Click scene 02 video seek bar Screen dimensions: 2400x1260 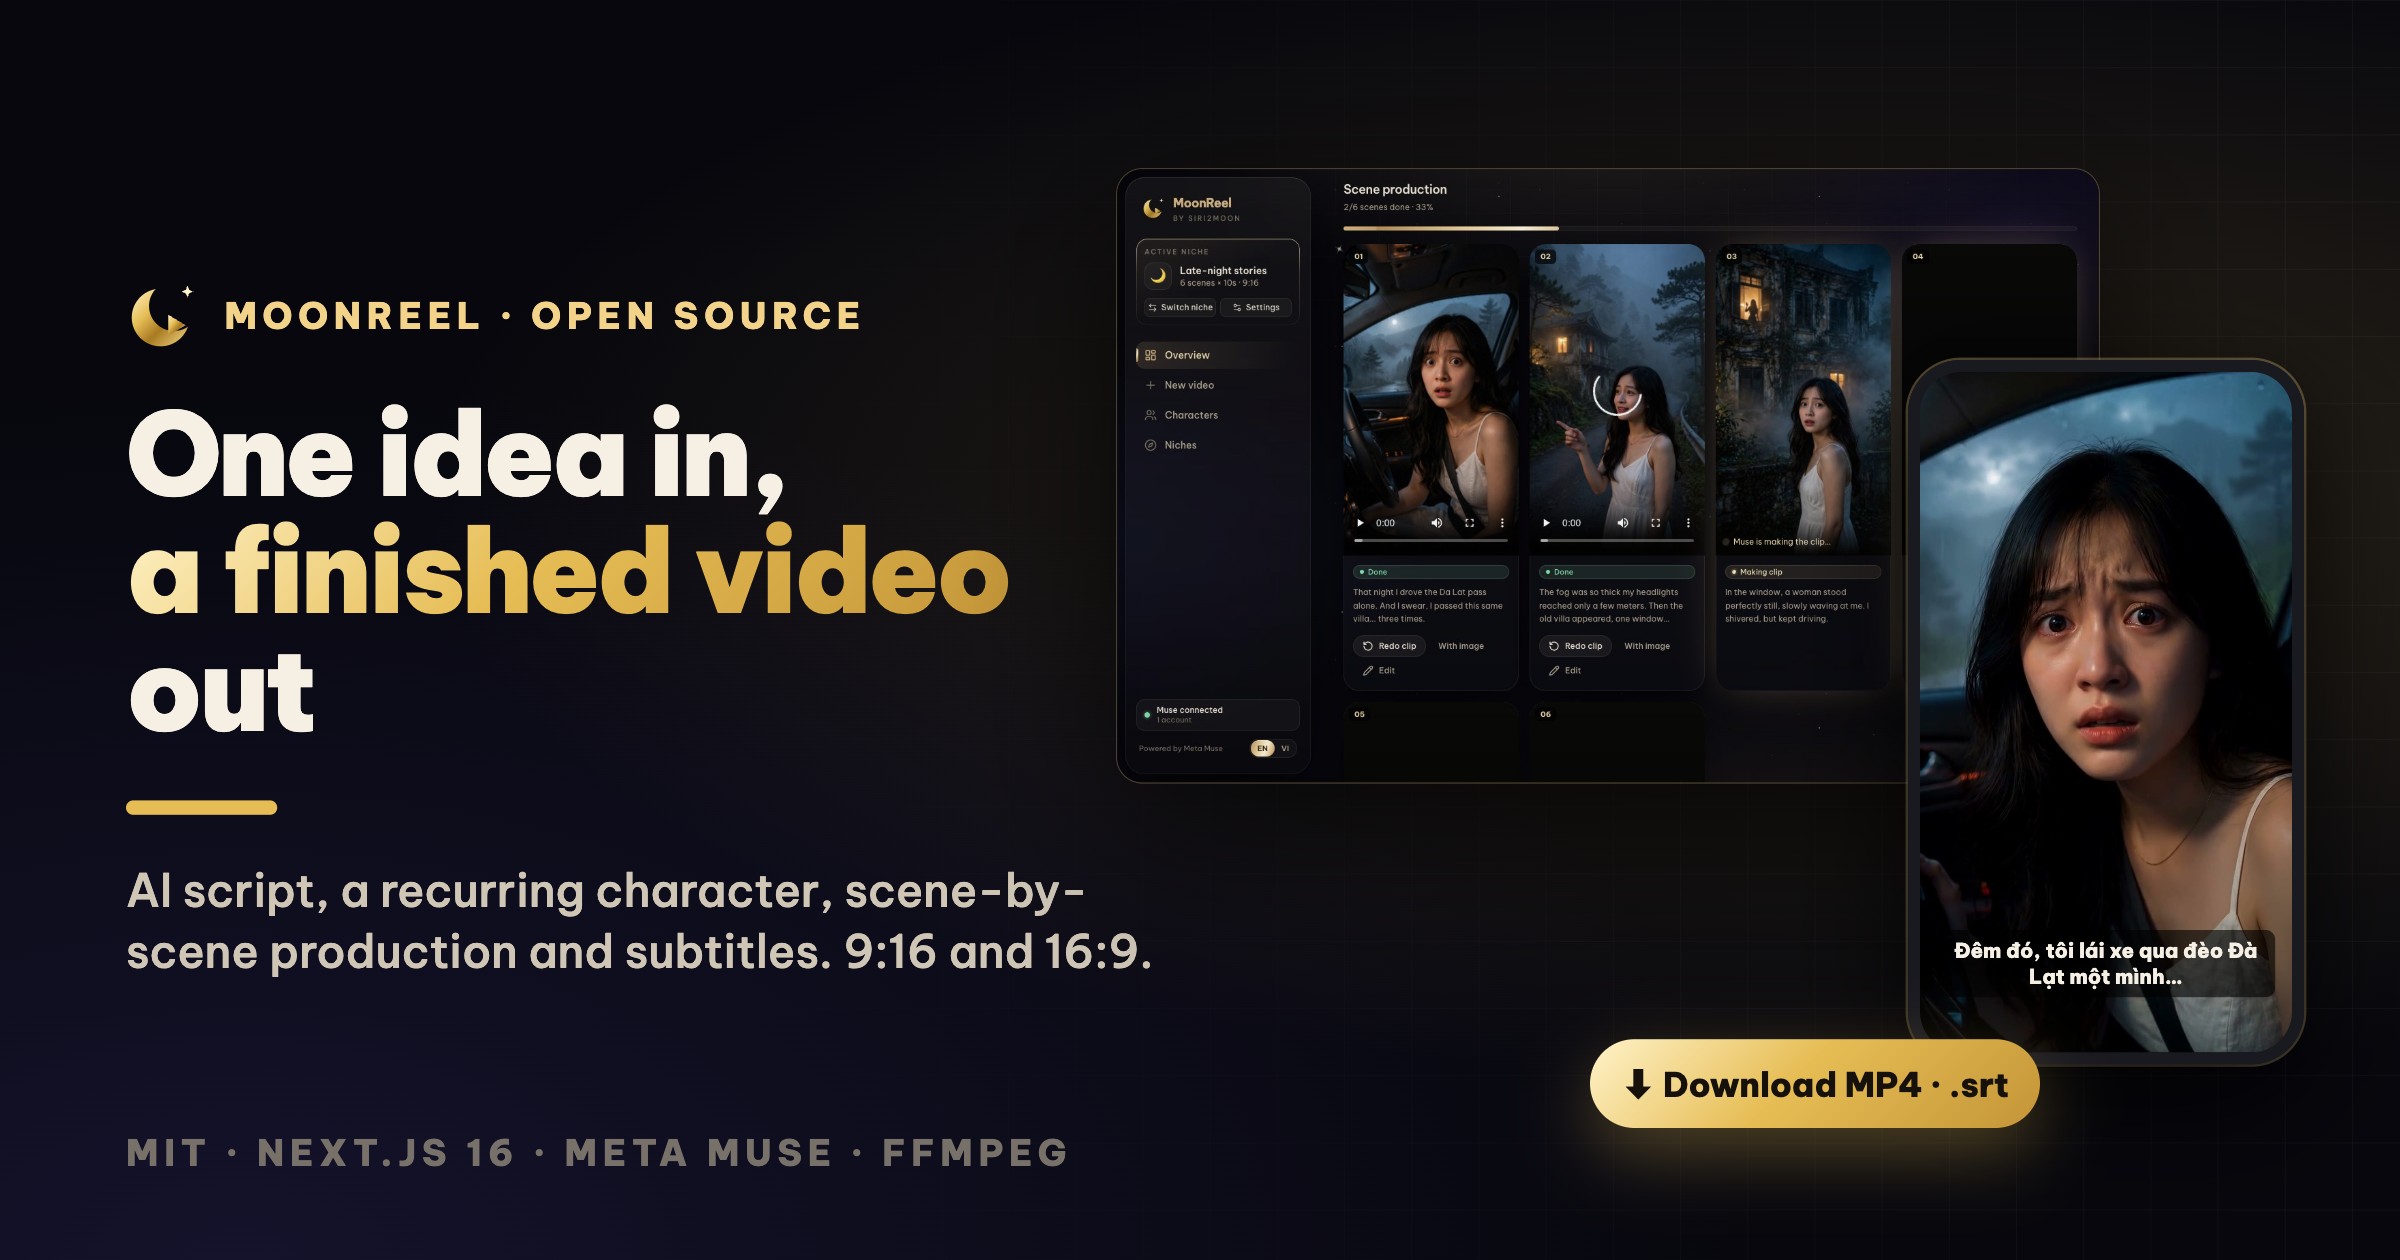coord(1617,540)
